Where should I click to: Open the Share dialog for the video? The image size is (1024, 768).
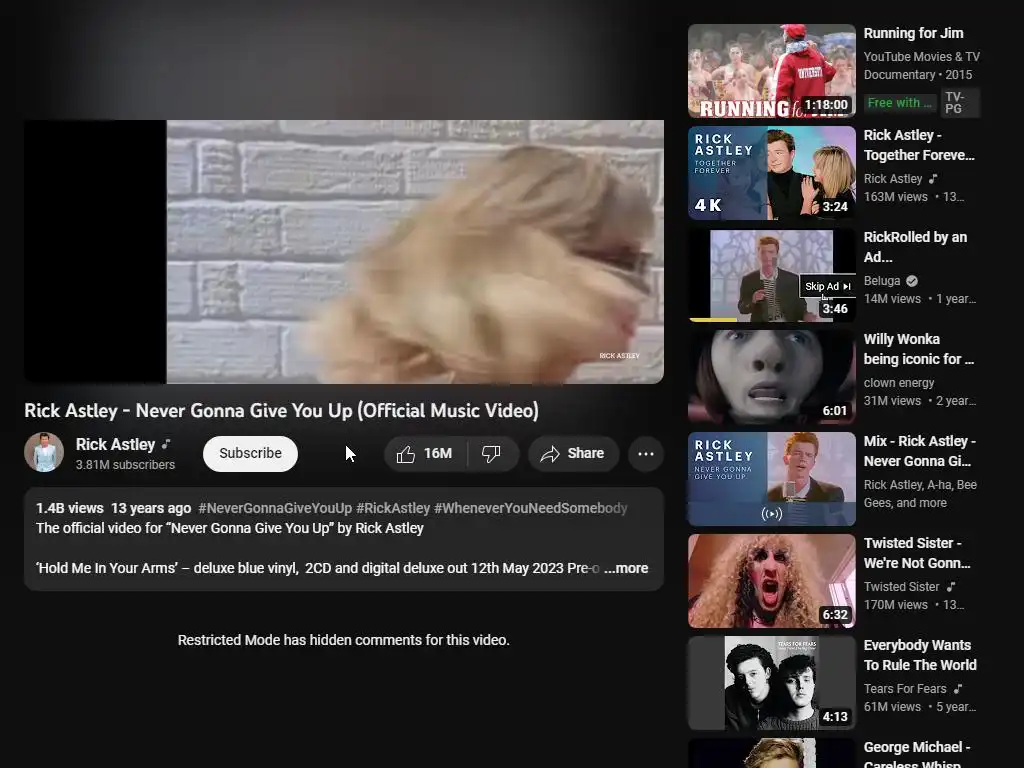point(573,454)
